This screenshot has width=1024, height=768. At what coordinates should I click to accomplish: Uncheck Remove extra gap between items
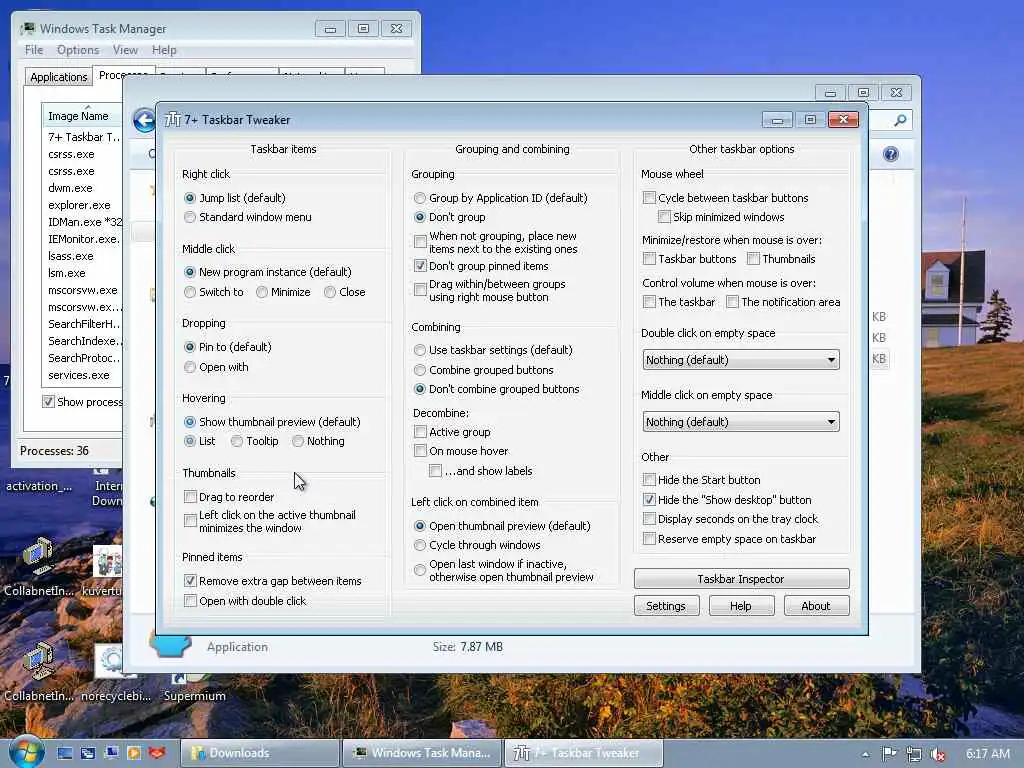[x=191, y=581]
